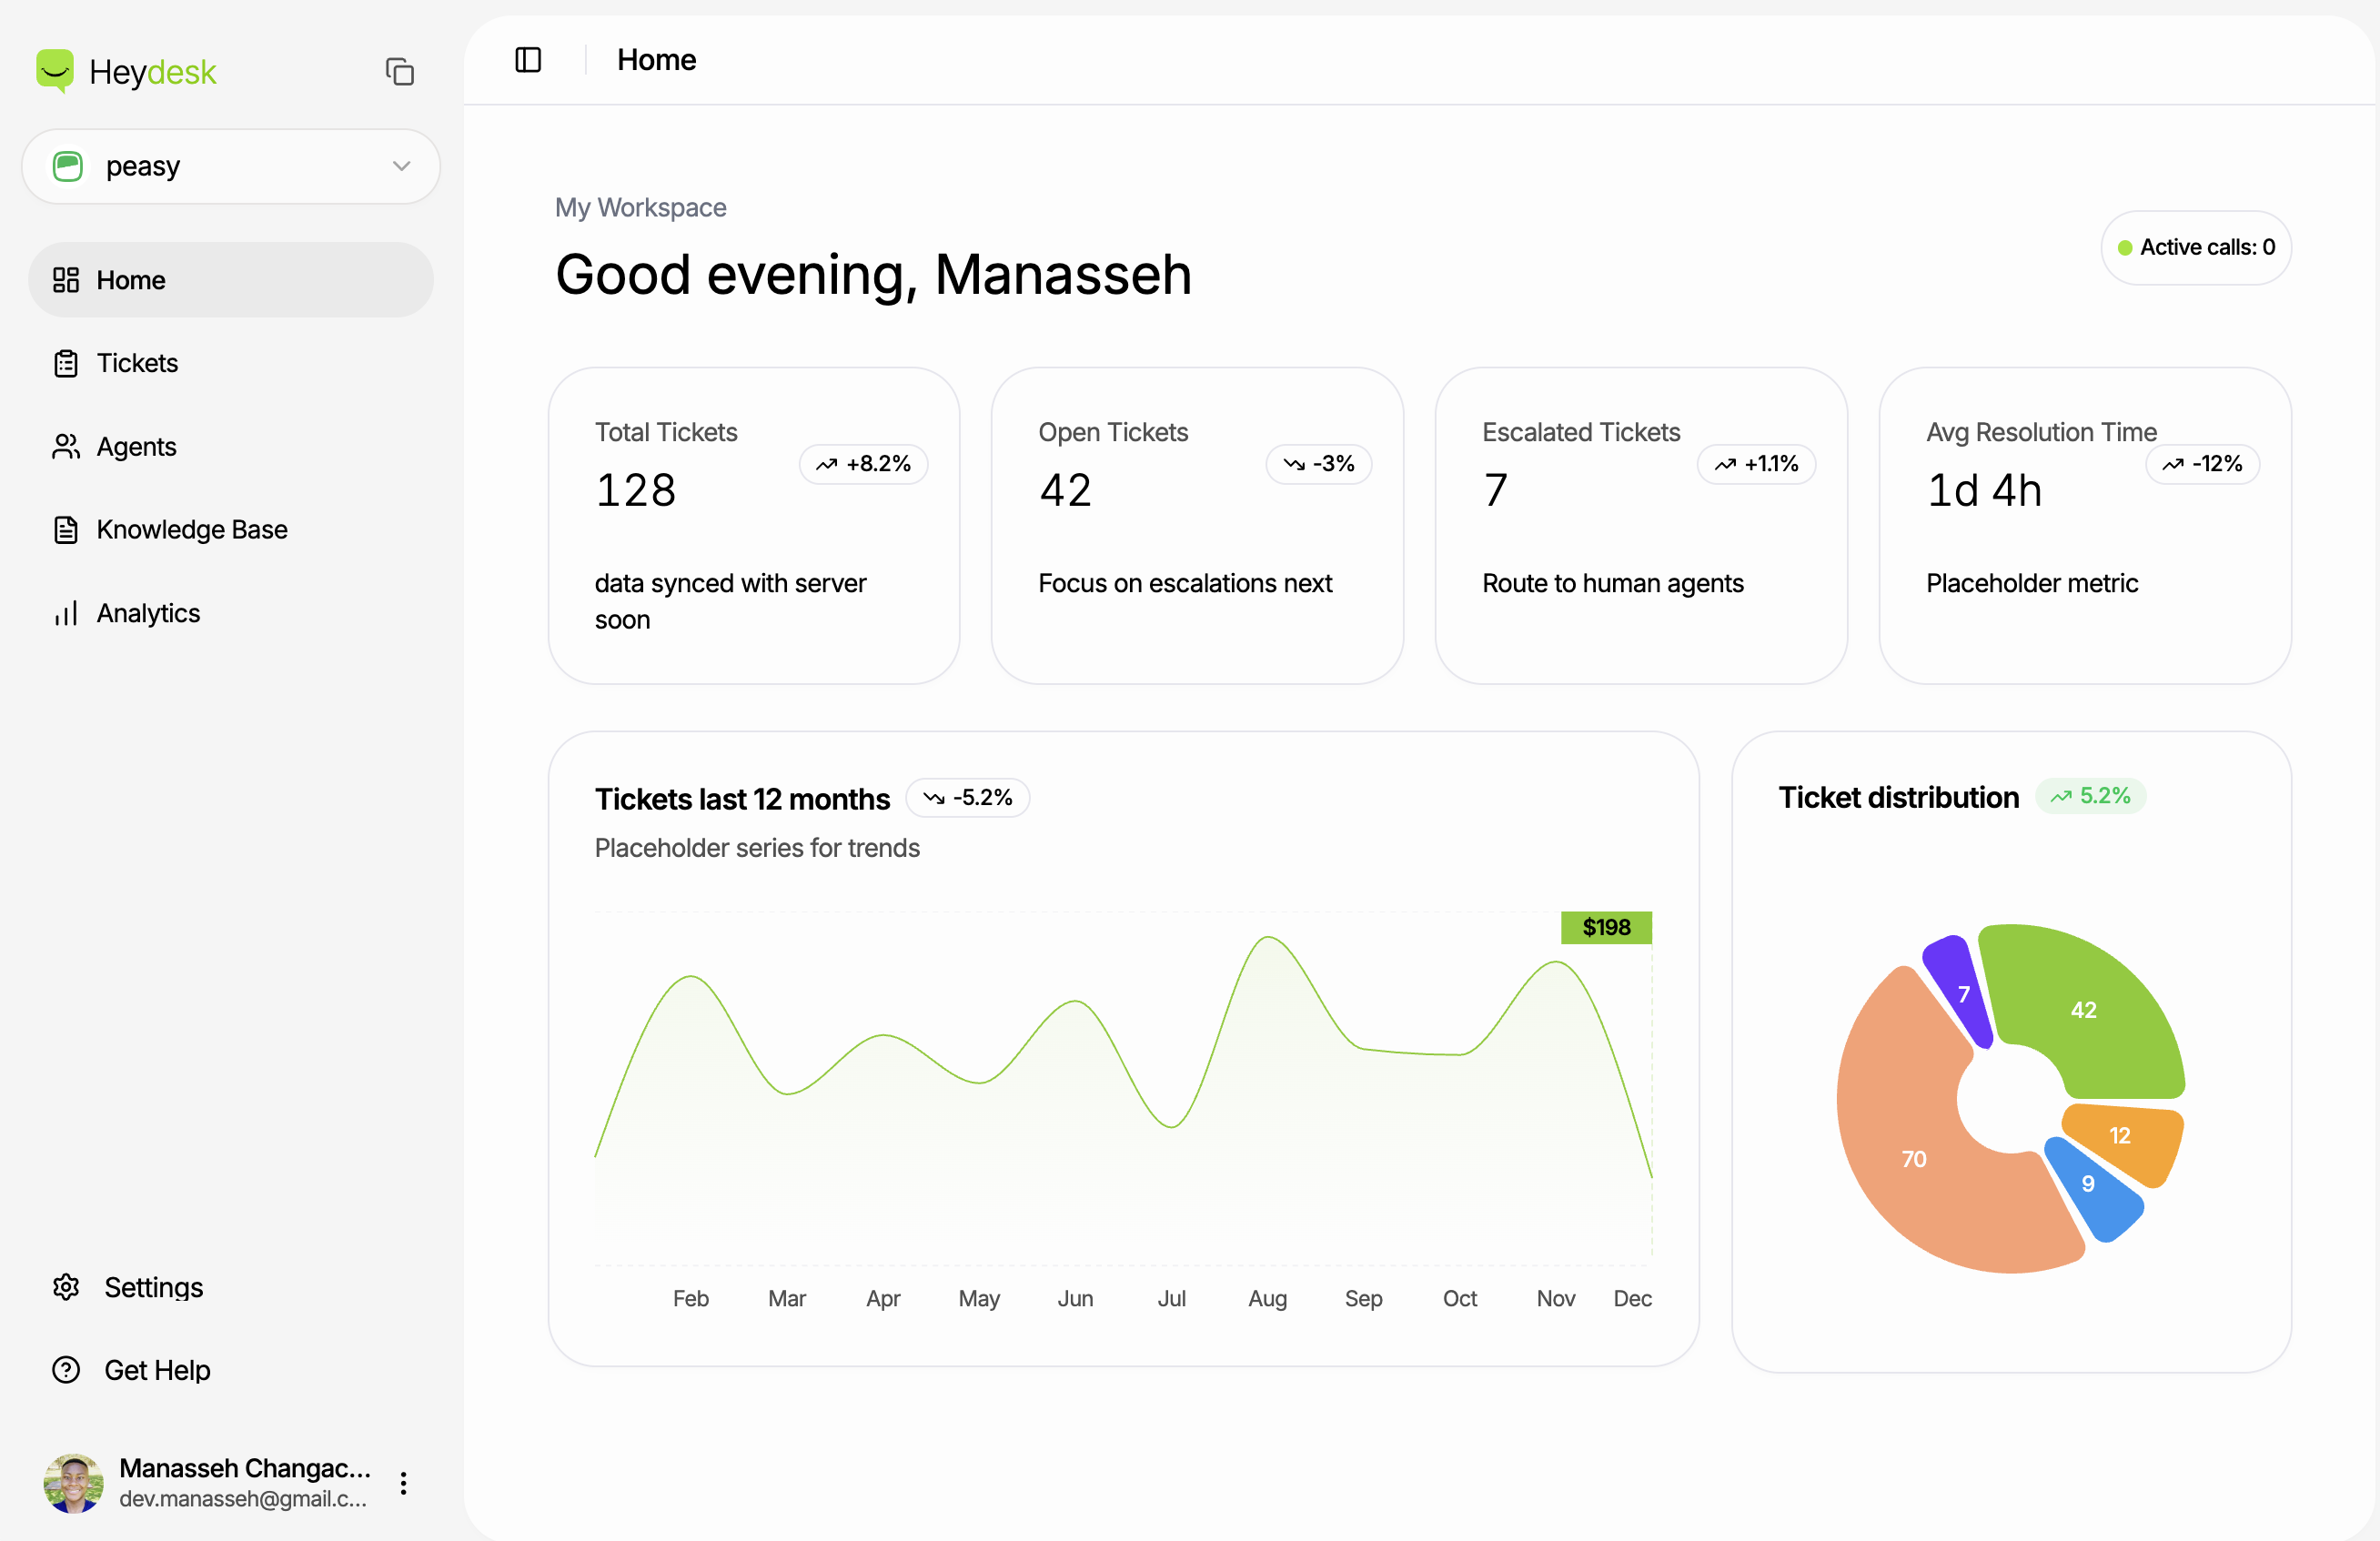Click the Get Help question icon
Viewport: 2380px width, 1541px height.
pos(66,1369)
